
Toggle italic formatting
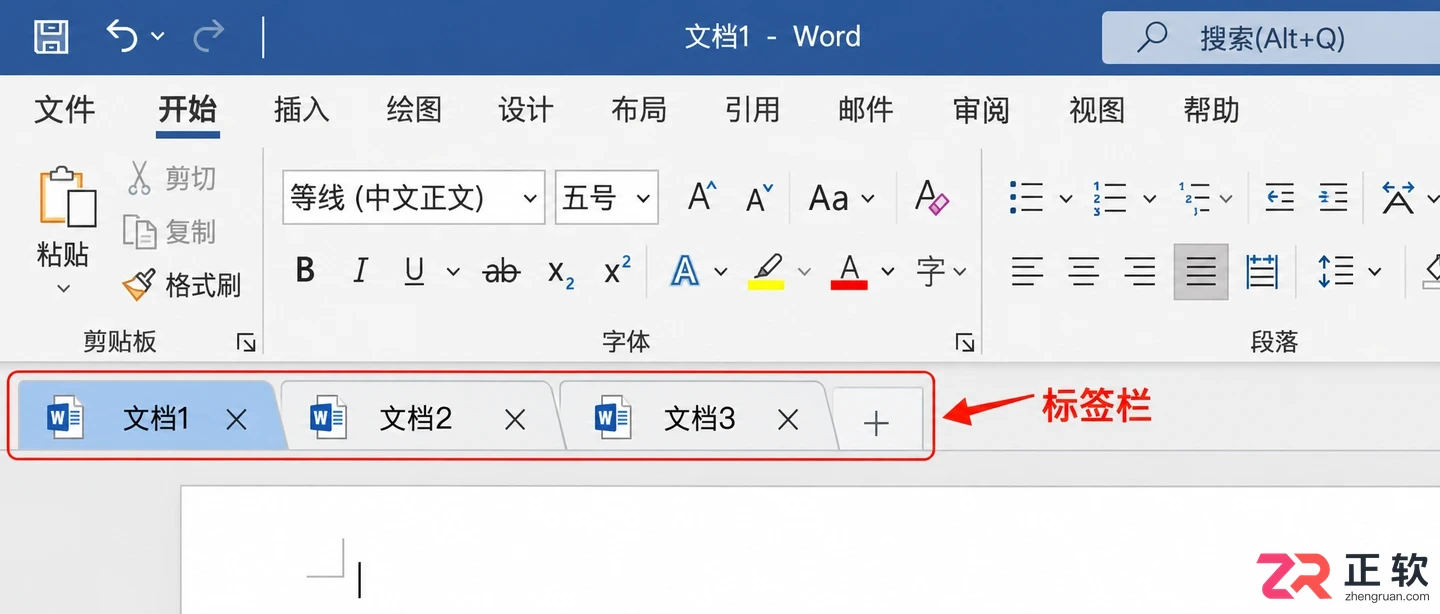361,270
